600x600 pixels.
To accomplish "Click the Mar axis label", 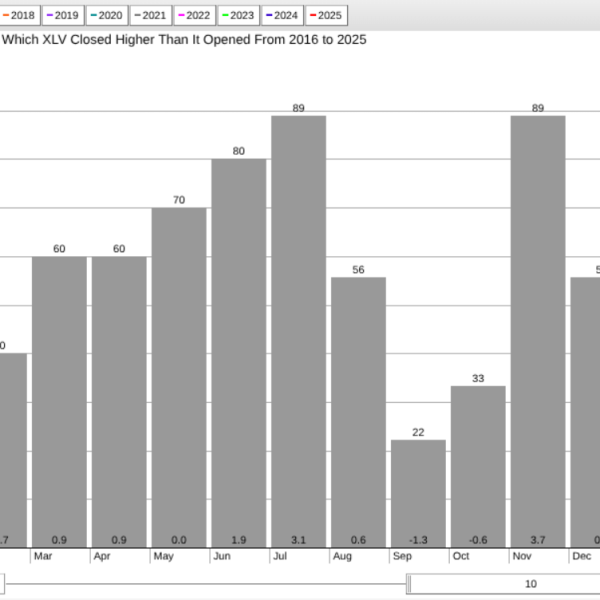I will click(43, 556).
